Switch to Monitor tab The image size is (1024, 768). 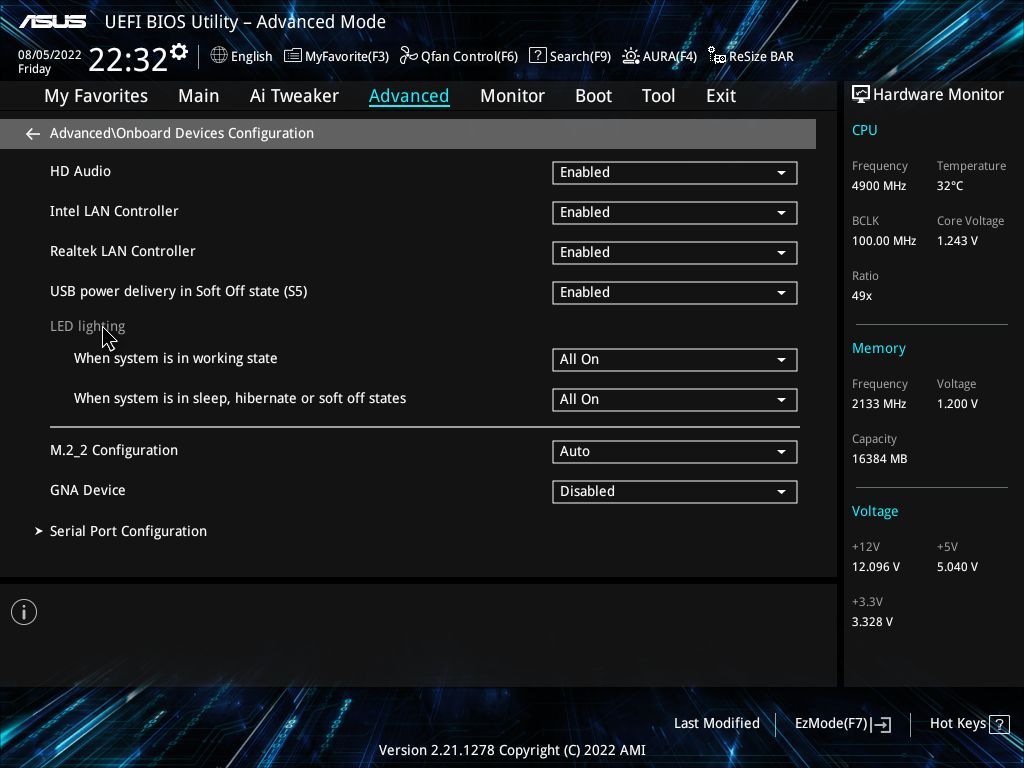point(512,96)
